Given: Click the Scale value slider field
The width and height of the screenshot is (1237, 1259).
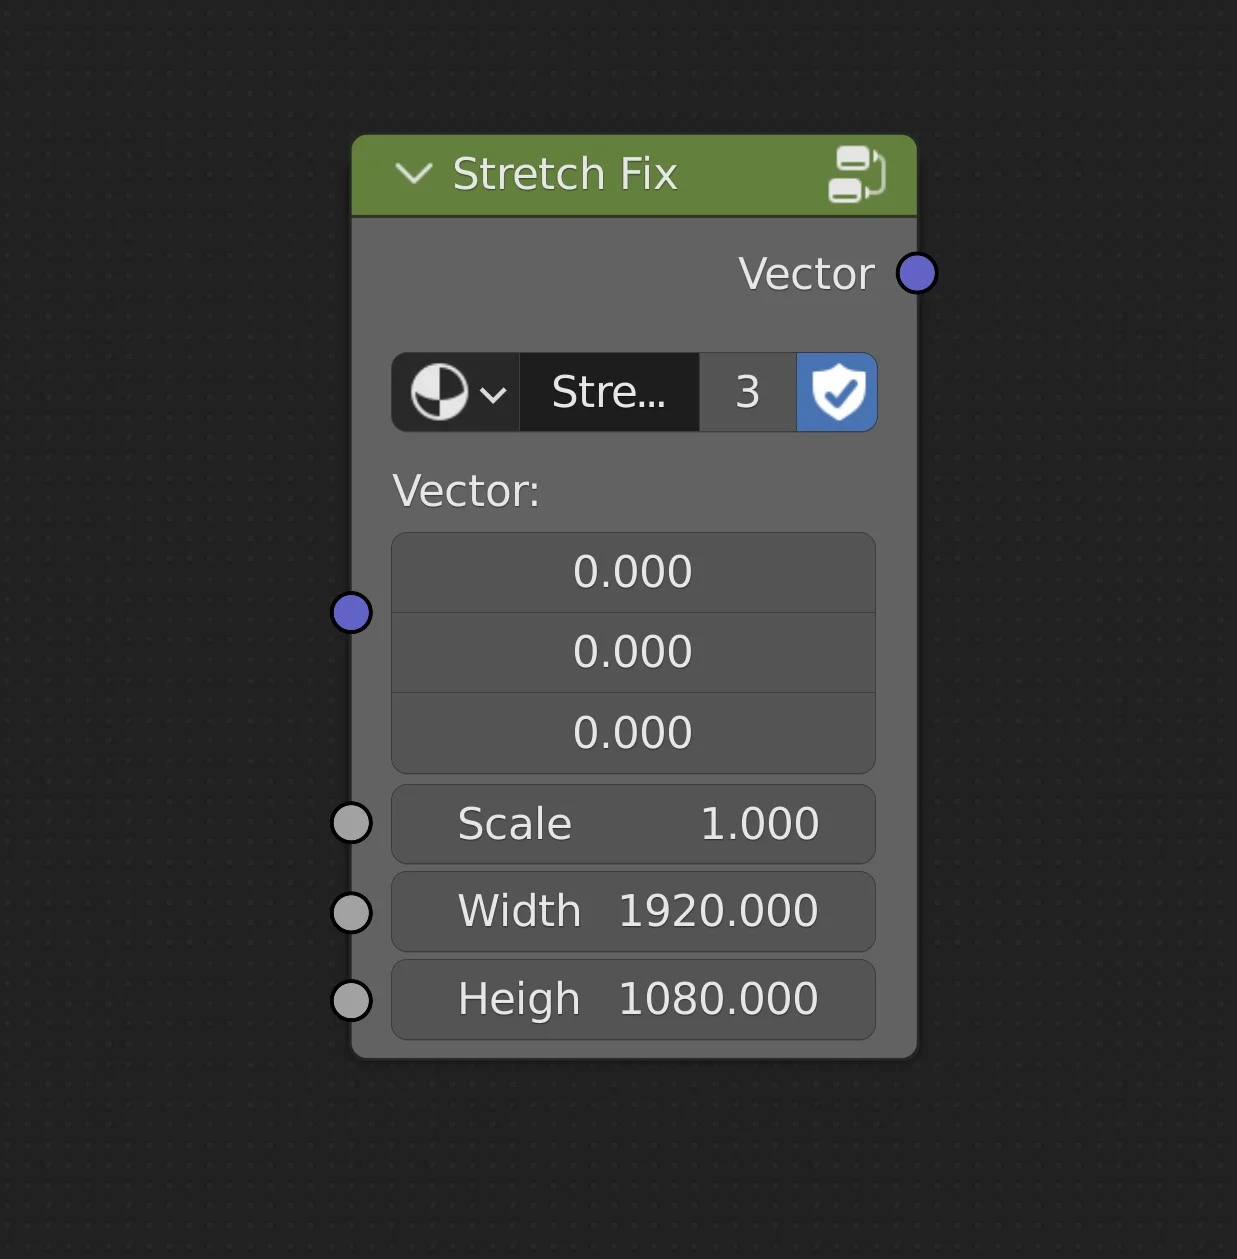Looking at the screenshot, I should [x=633, y=824].
